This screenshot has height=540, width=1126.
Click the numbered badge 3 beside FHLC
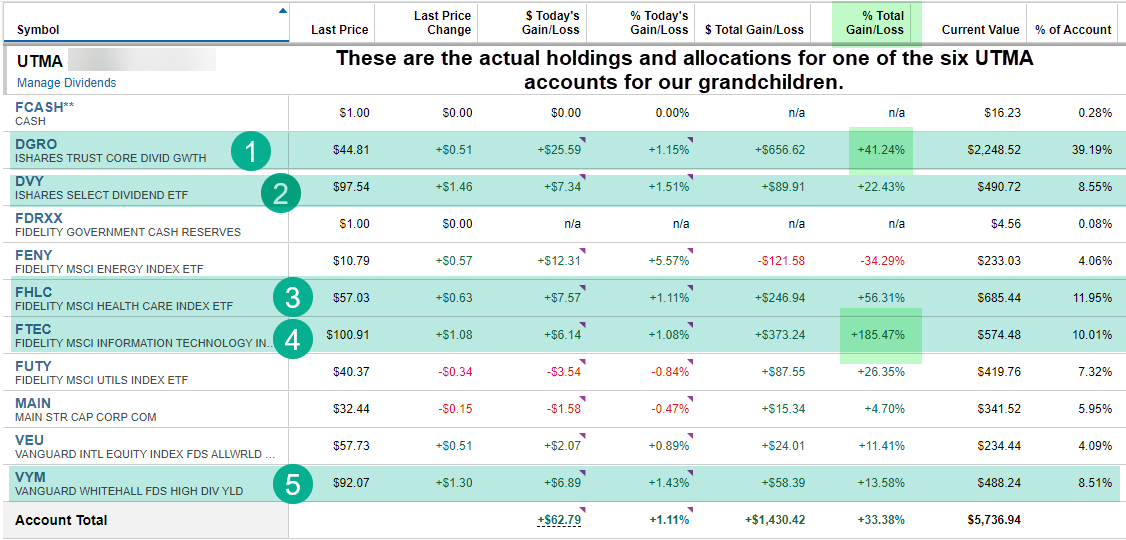coord(292,296)
